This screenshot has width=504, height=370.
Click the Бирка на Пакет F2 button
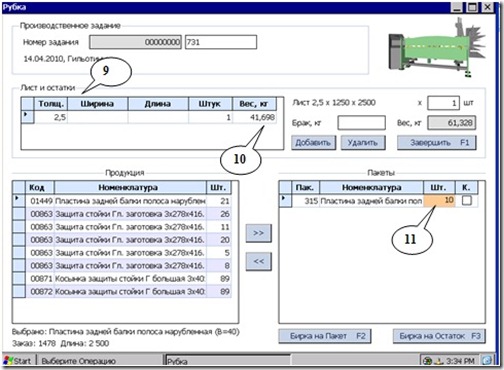point(325,336)
